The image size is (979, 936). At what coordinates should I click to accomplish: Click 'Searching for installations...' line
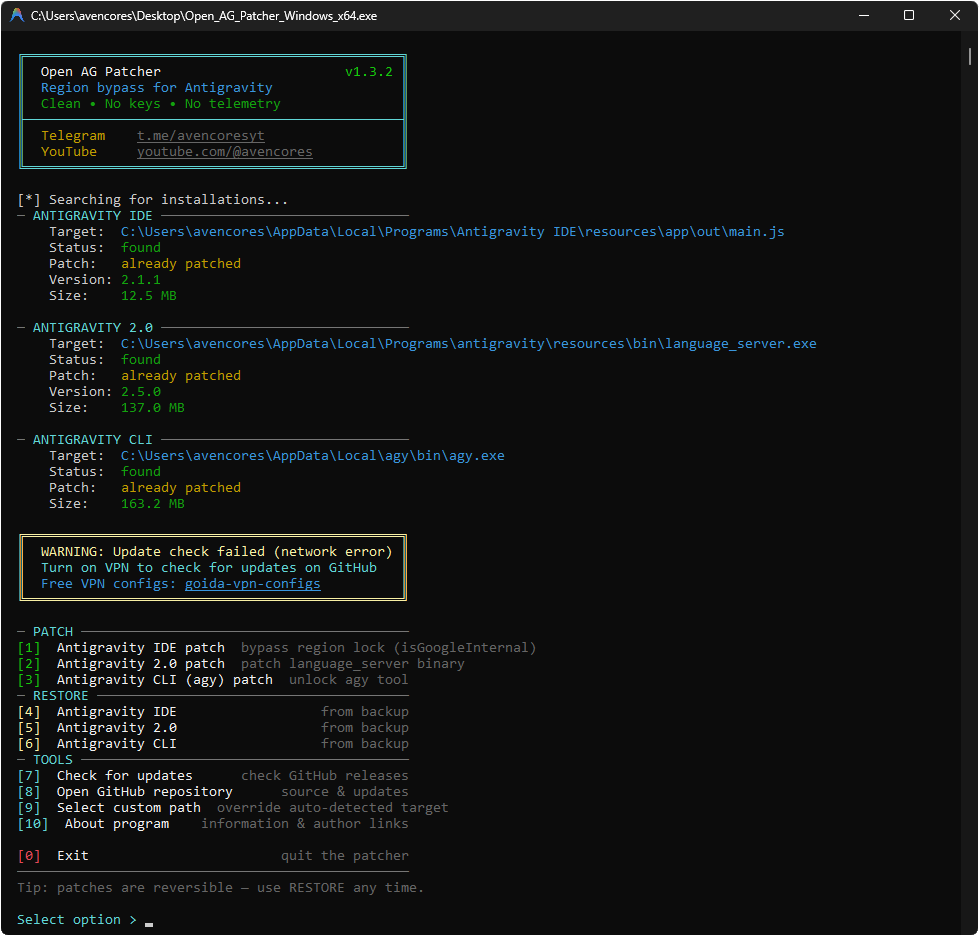pyautogui.click(x=152, y=200)
